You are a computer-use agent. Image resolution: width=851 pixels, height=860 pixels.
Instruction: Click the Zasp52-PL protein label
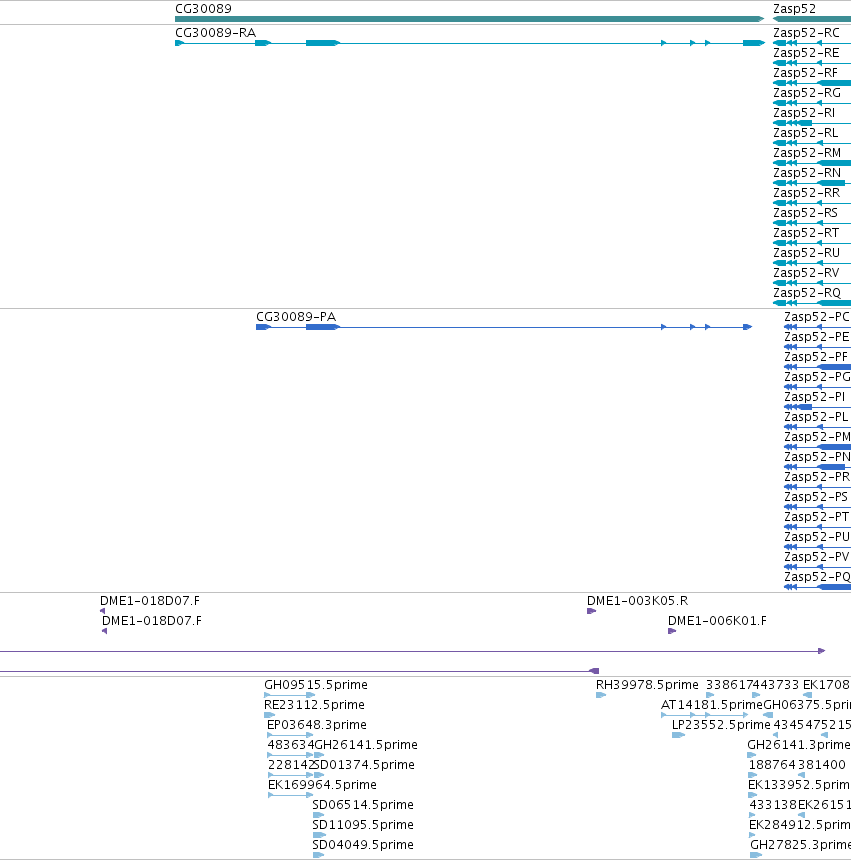point(816,417)
